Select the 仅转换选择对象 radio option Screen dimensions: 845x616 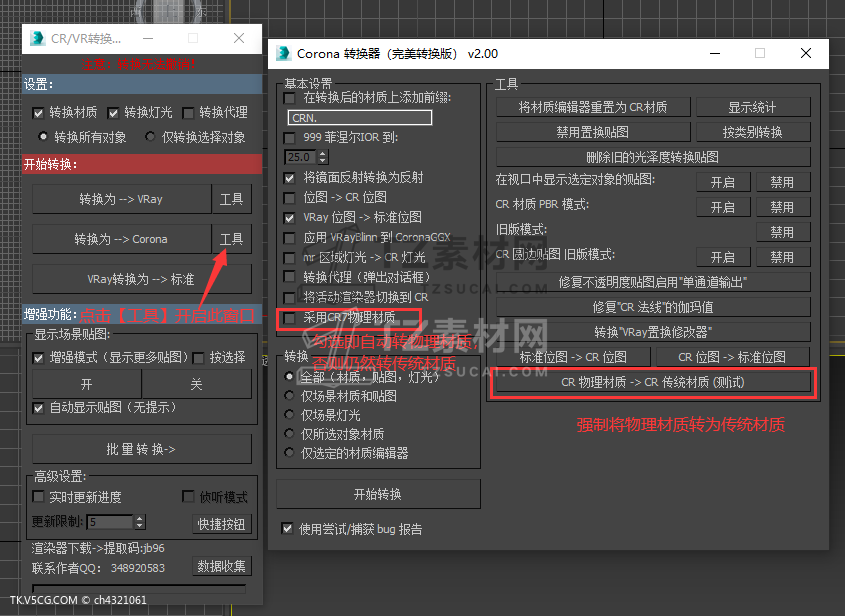[150, 137]
